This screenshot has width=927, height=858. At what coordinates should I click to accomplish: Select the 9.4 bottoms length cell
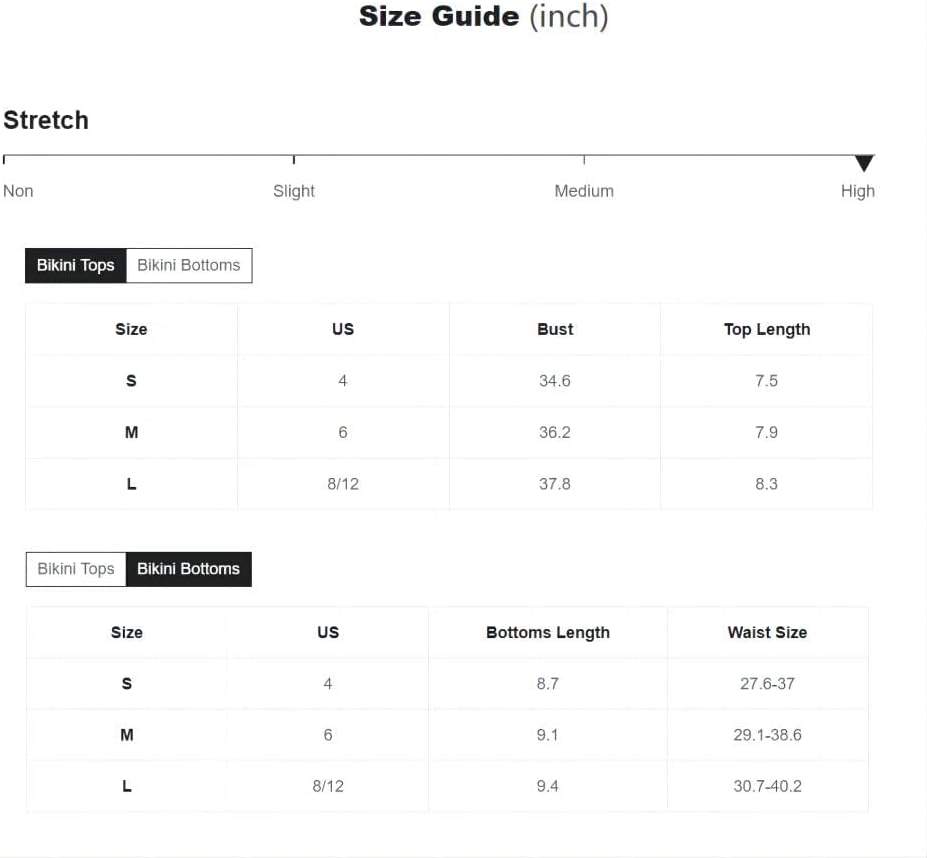coord(547,786)
